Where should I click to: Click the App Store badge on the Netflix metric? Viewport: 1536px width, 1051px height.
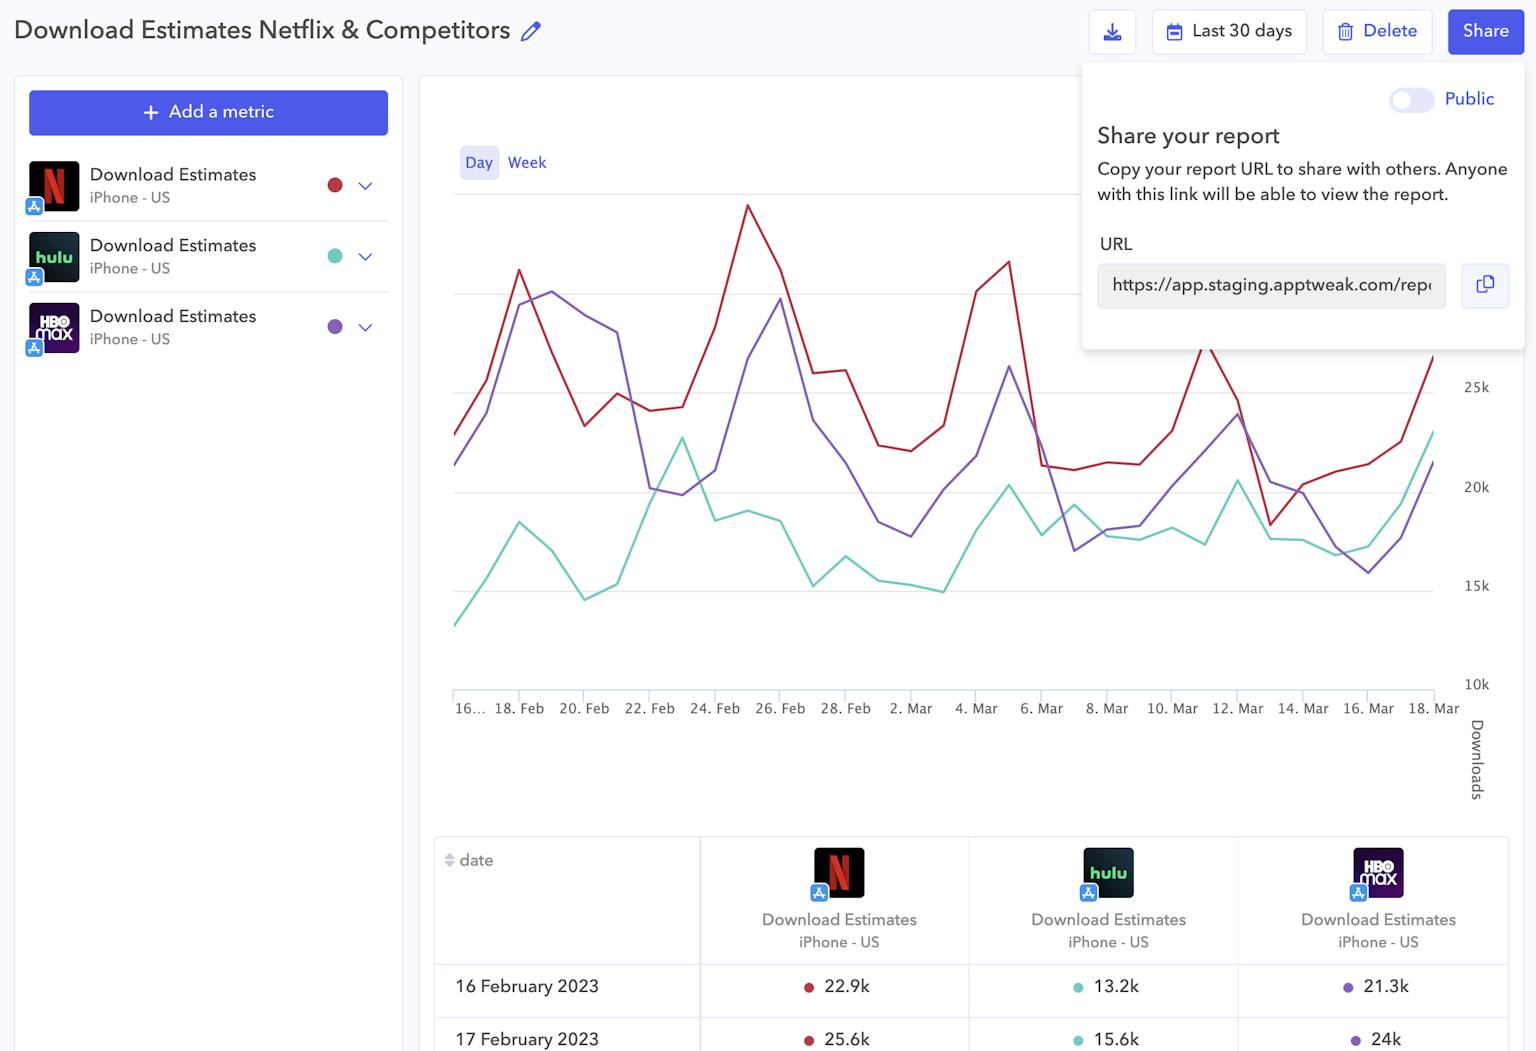tap(35, 206)
